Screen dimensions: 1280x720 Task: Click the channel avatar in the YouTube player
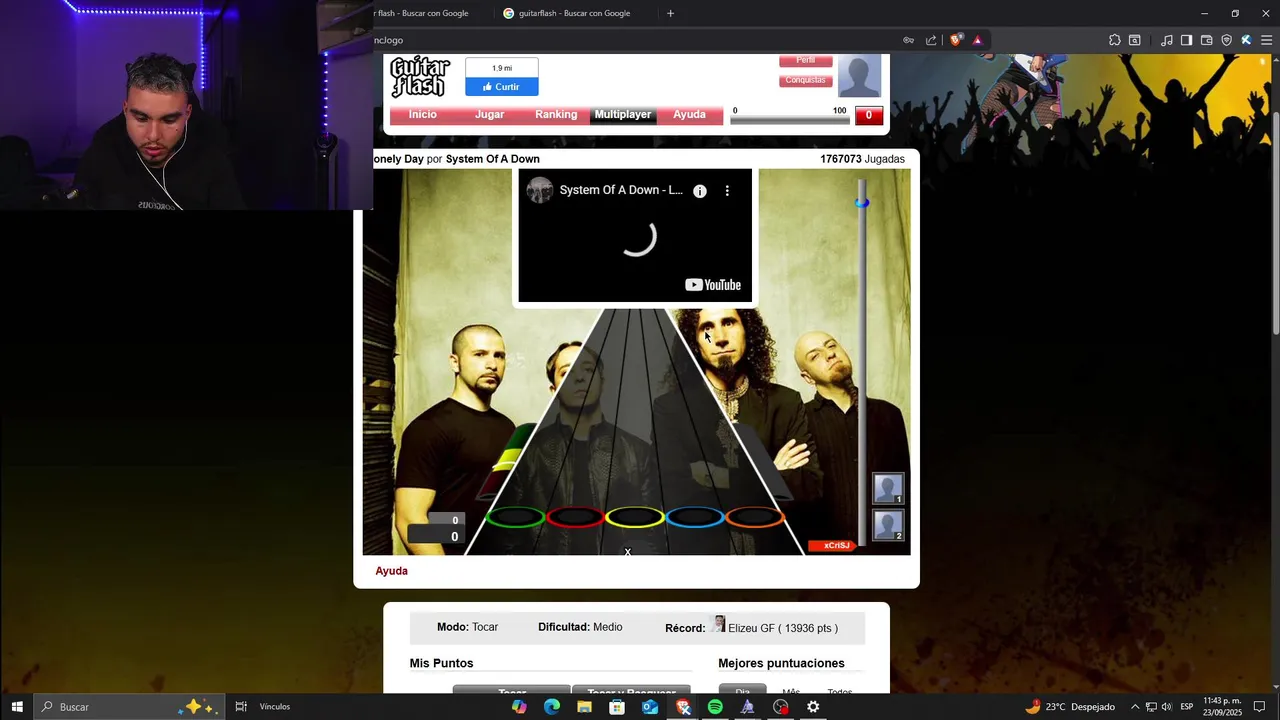click(540, 190)
